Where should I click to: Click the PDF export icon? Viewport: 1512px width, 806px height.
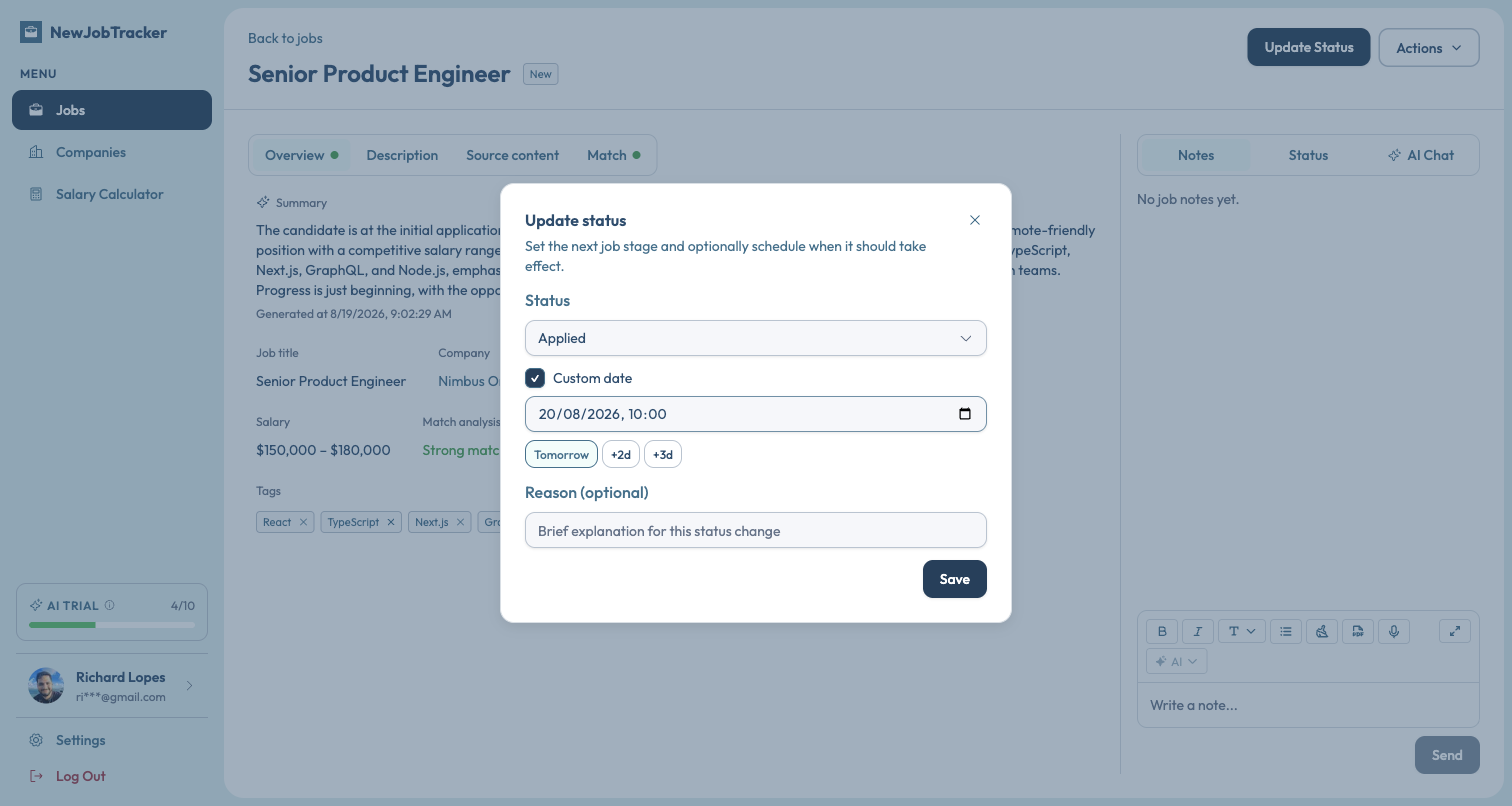[x=1358, y=631]
